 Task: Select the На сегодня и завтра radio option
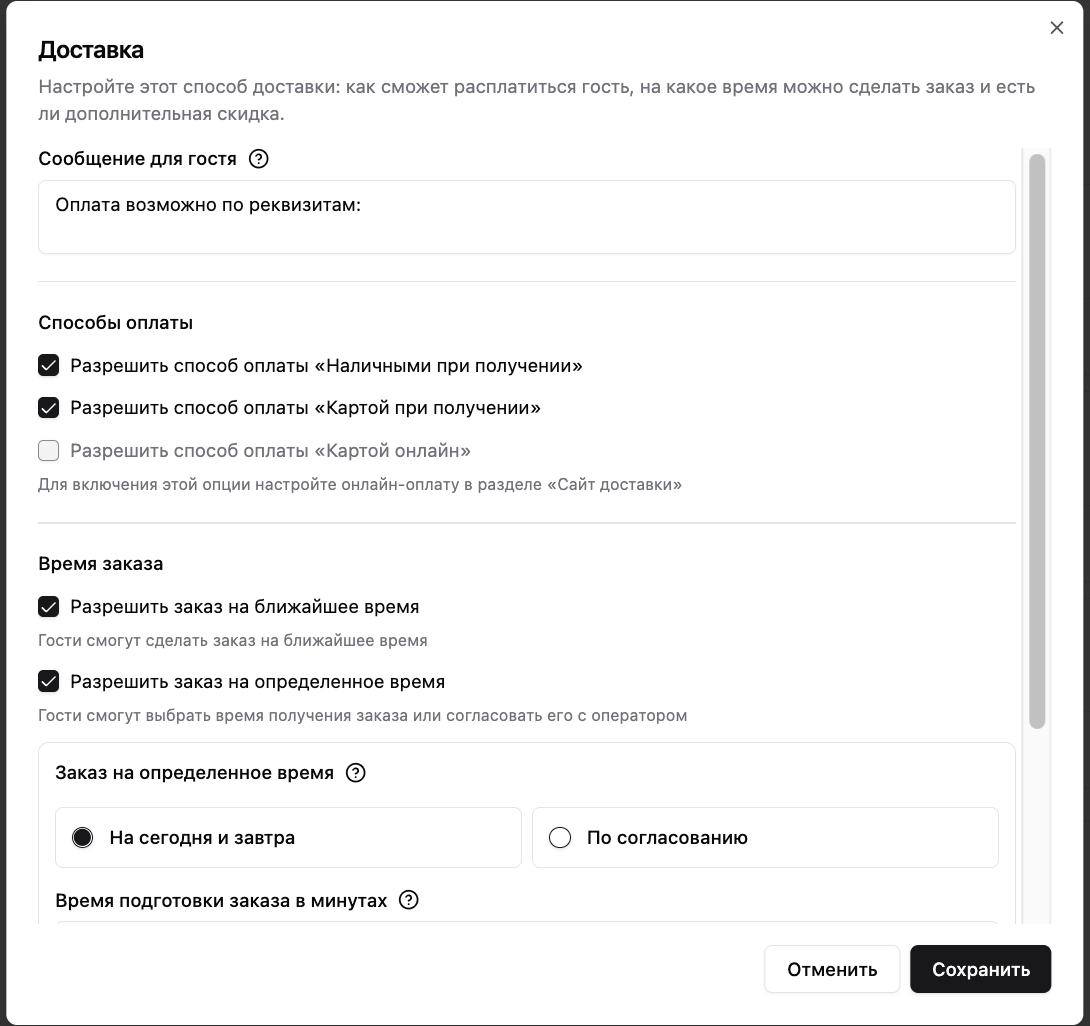(x=288, y=838)
